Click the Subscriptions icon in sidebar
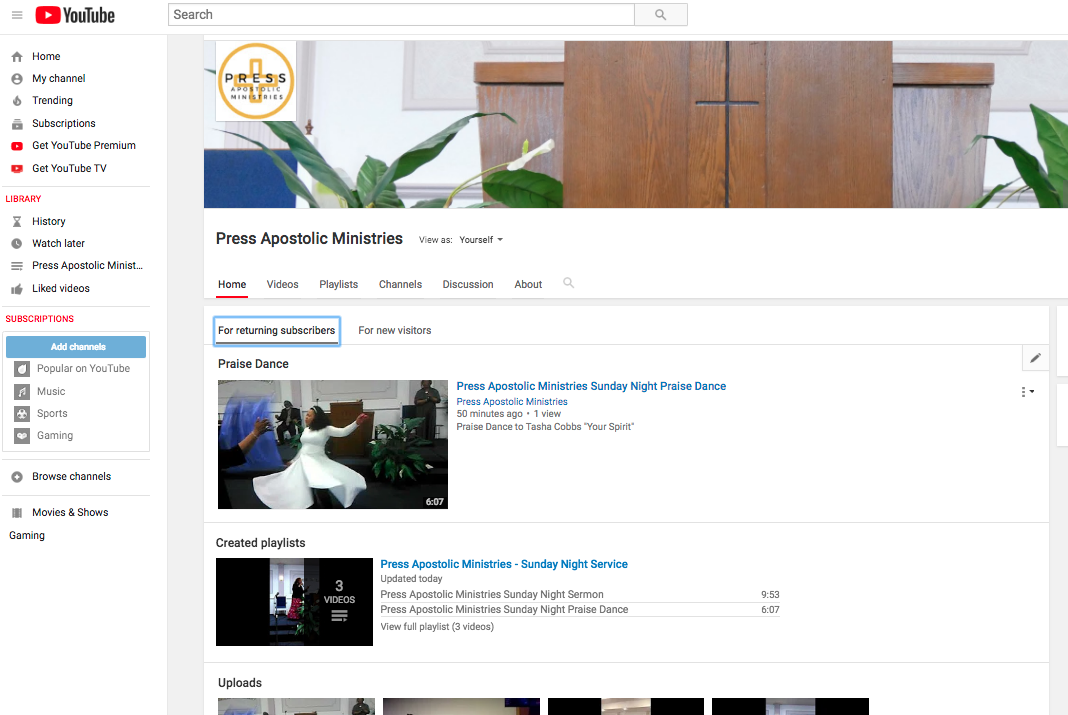 (17, 123)
